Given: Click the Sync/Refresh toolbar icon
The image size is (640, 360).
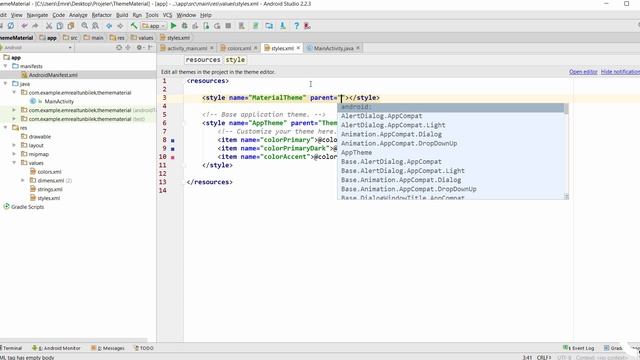Looking at the screenshot, I should click(x=11, y=26).
